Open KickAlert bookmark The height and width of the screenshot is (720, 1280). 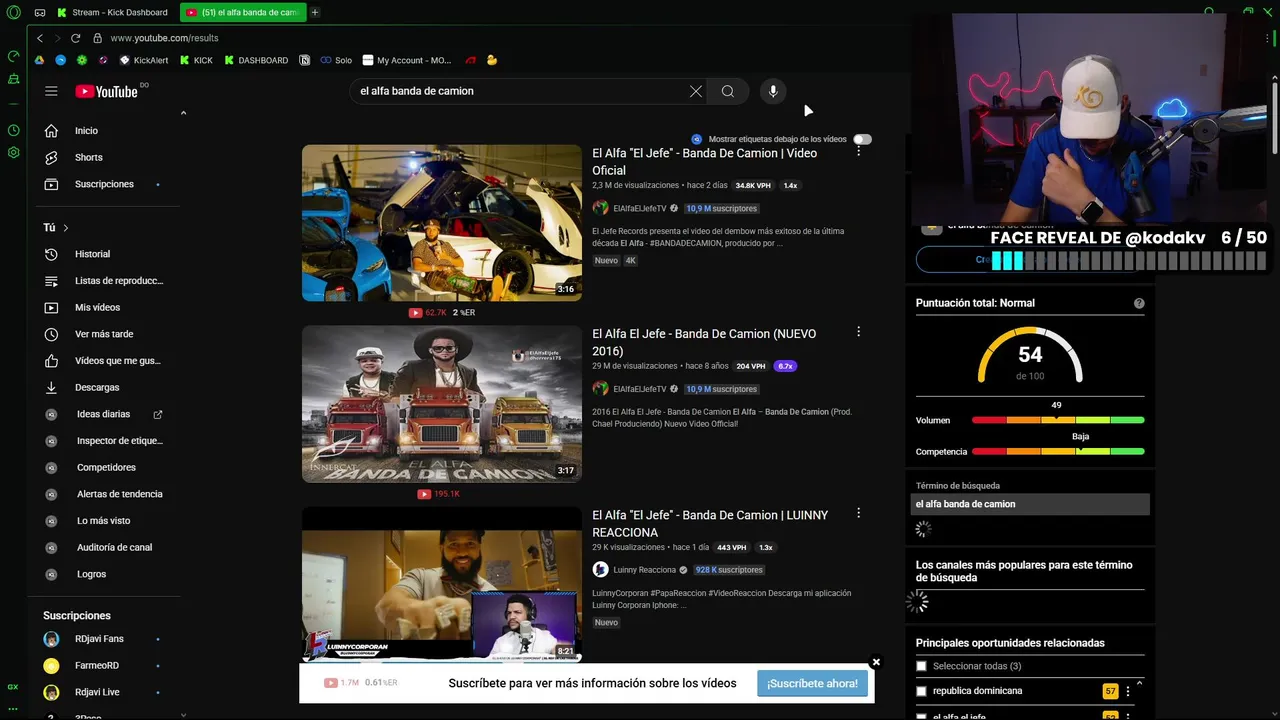144,60
